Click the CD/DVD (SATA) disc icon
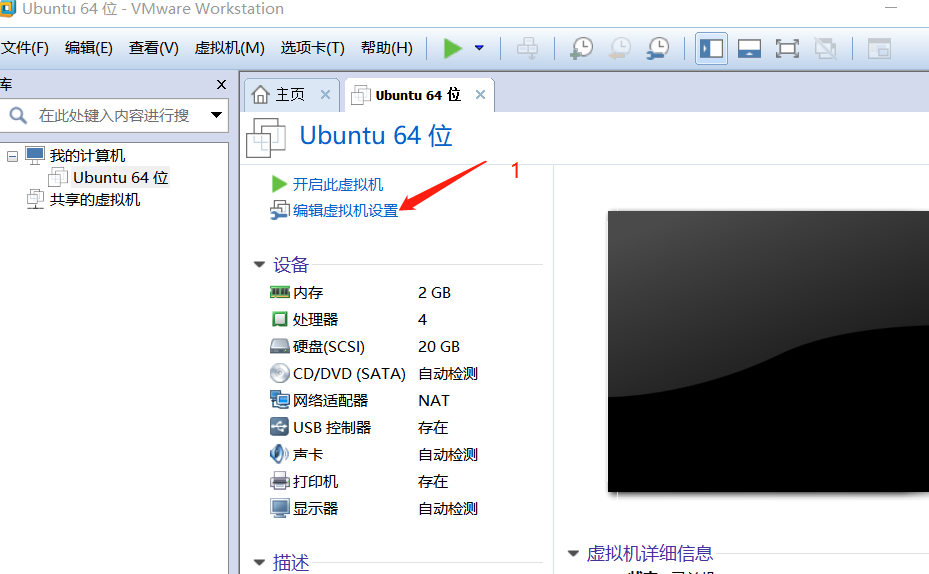 tap(280, 373)
